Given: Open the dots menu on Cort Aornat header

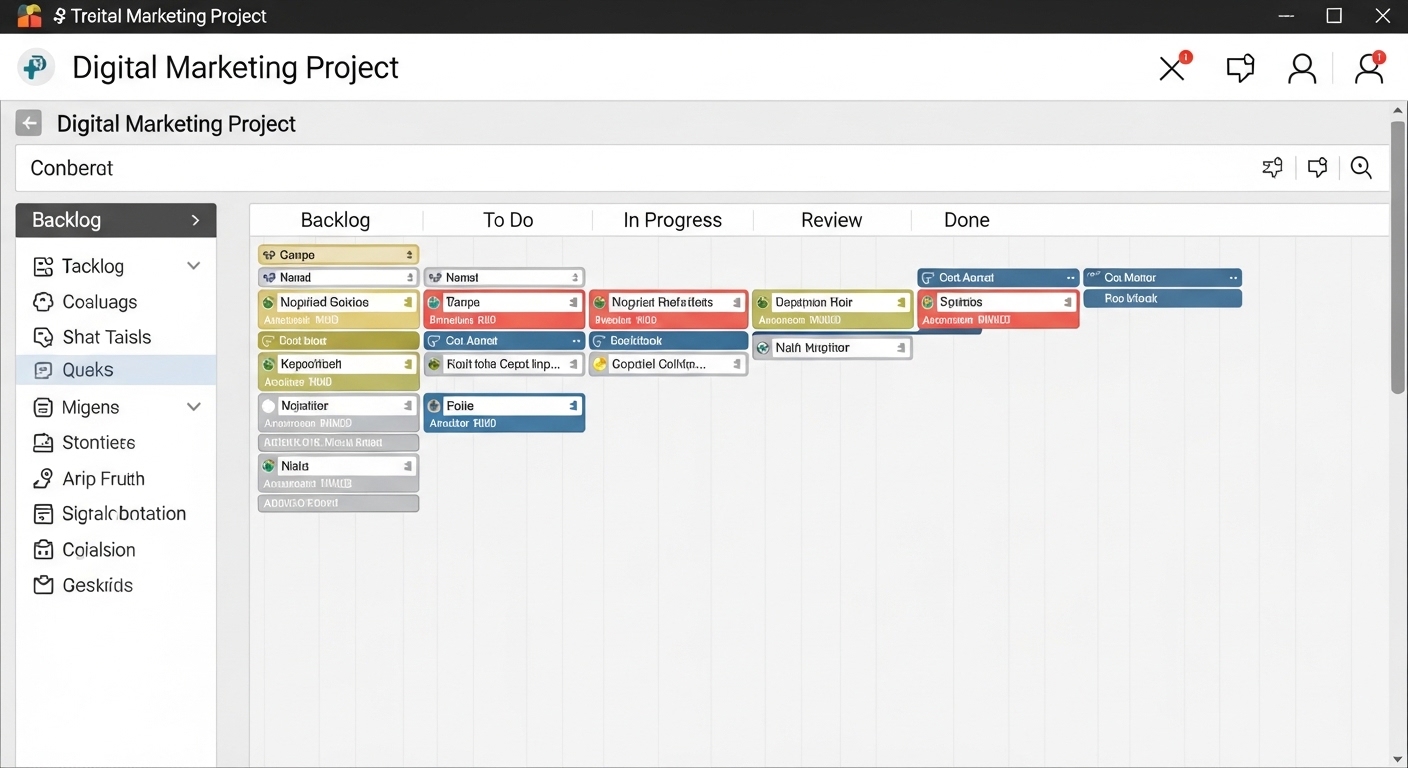Looking at the screenshot, I should [x=1070, y=278].
